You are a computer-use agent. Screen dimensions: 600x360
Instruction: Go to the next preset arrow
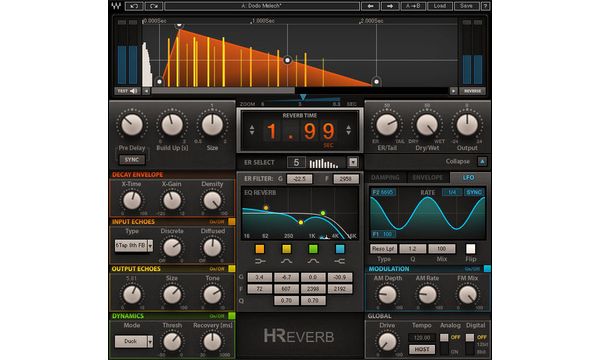(x=390, y=6)
